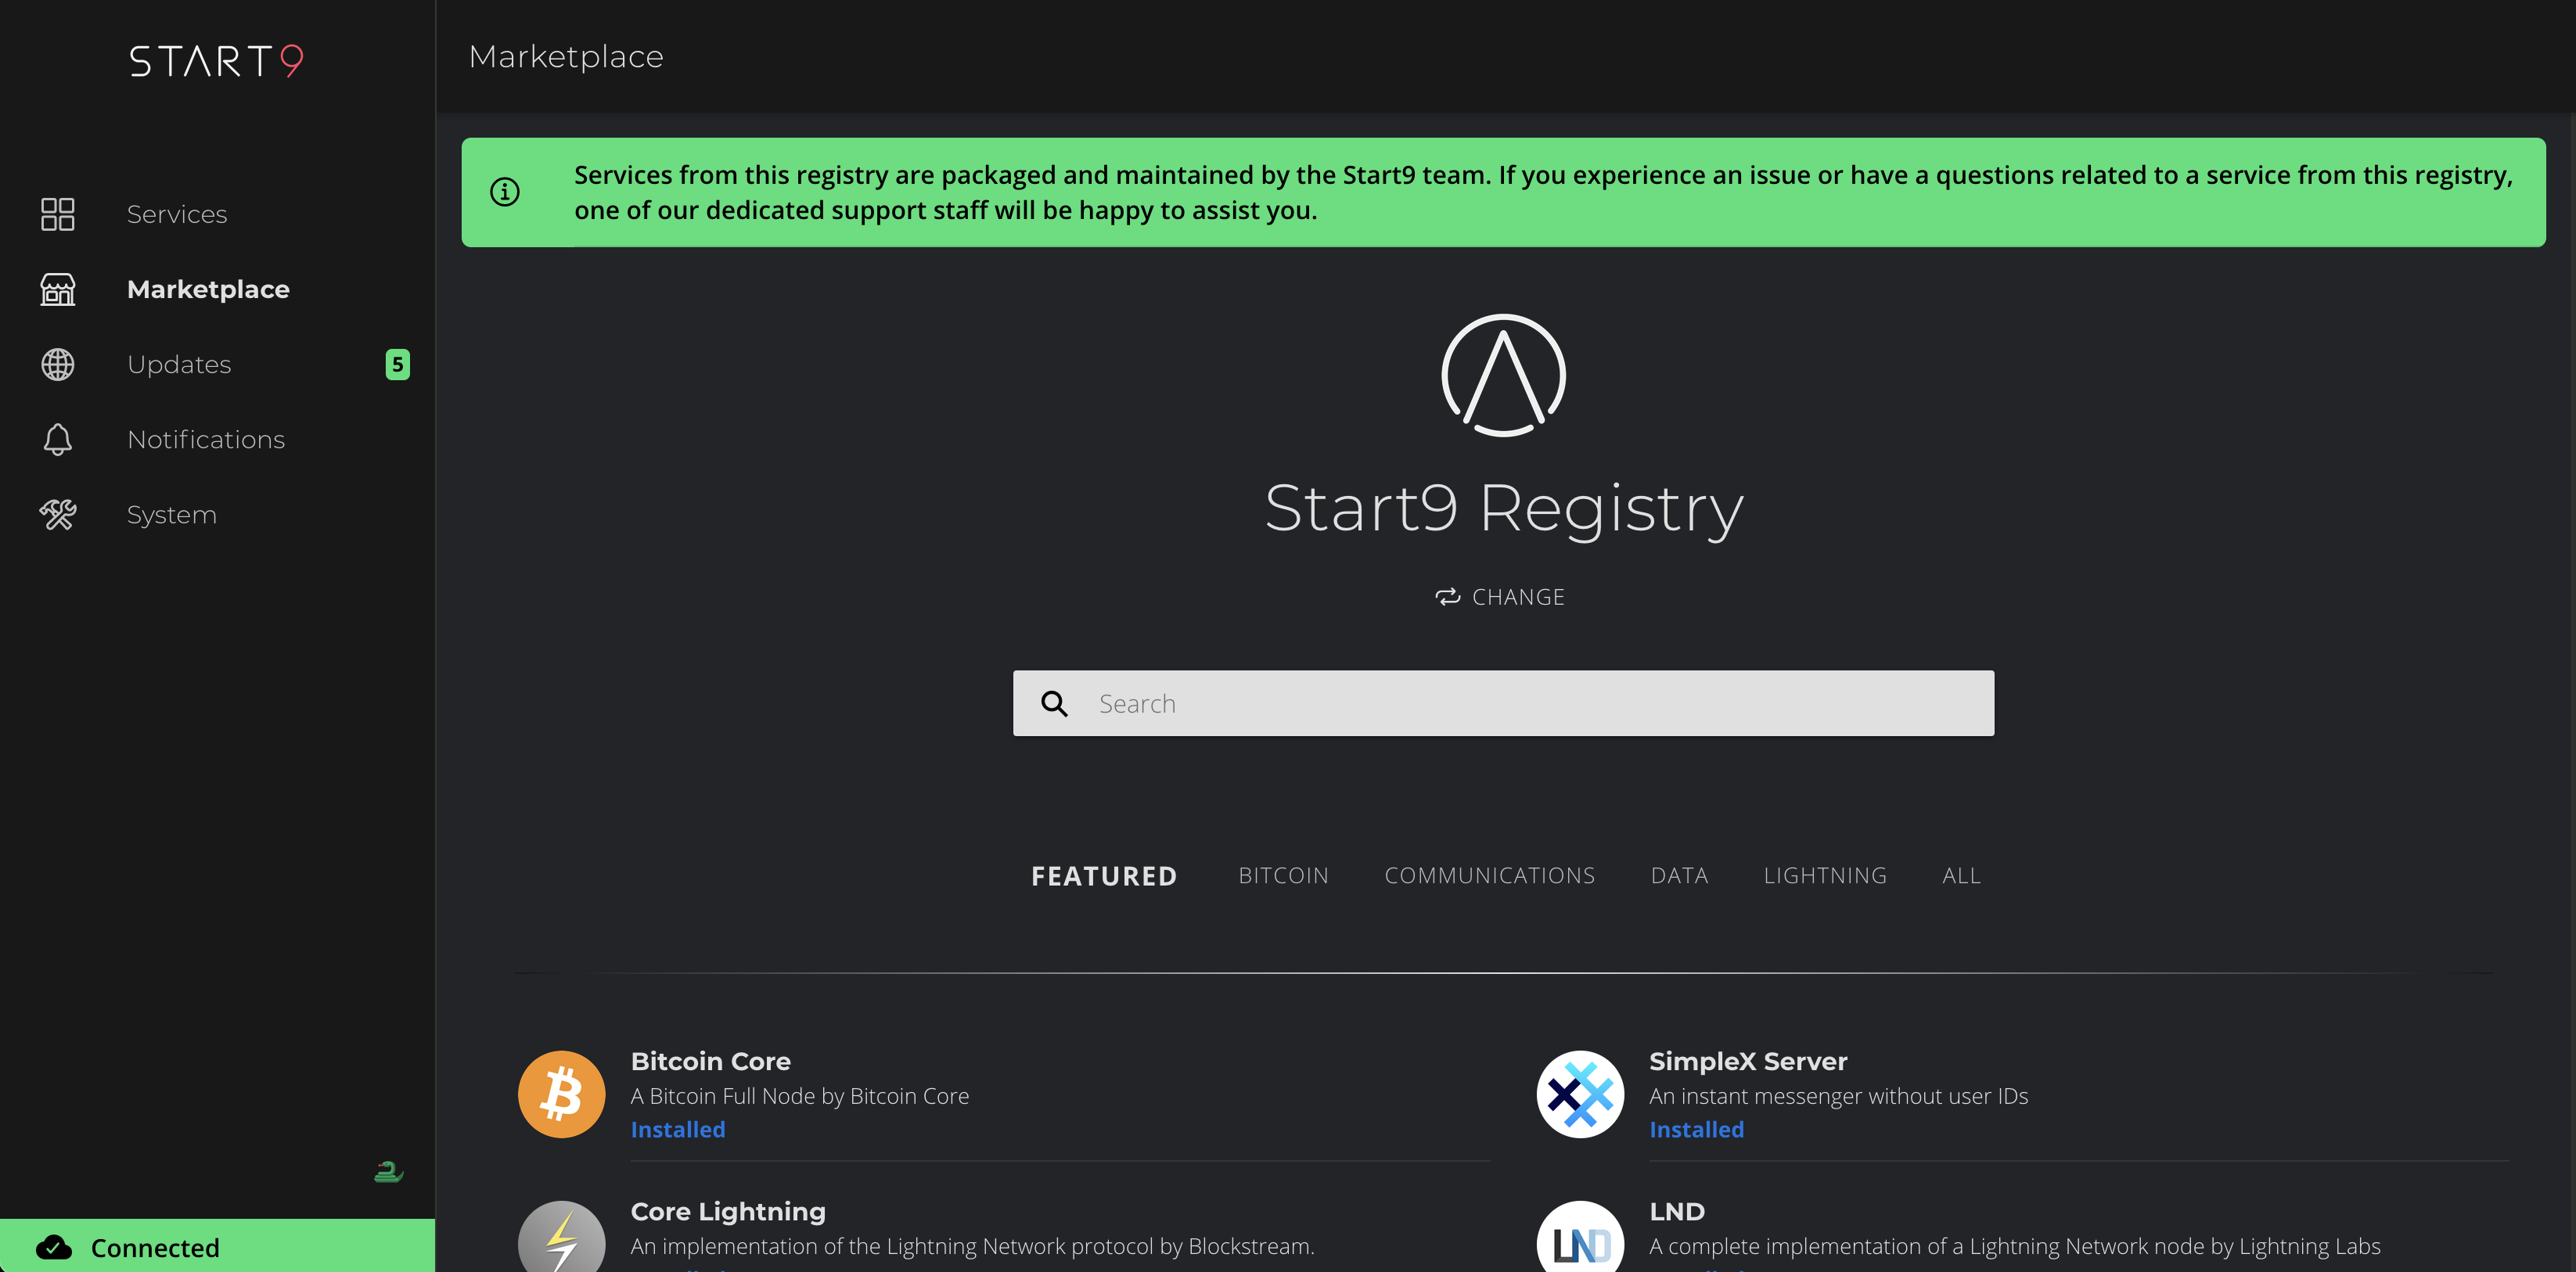Click the SimpleX Server icon
The height and width of the screenshot is (1272, 2576).
click(1580, 1093)
